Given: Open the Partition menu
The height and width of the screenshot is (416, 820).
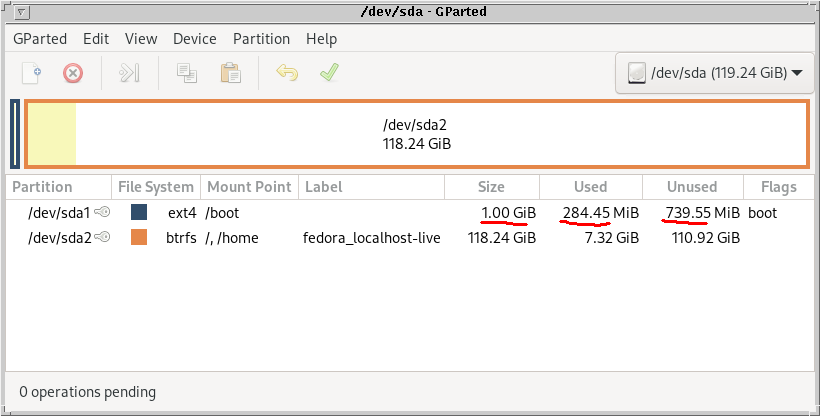Looking at the screenshot, I should point(261,39).
